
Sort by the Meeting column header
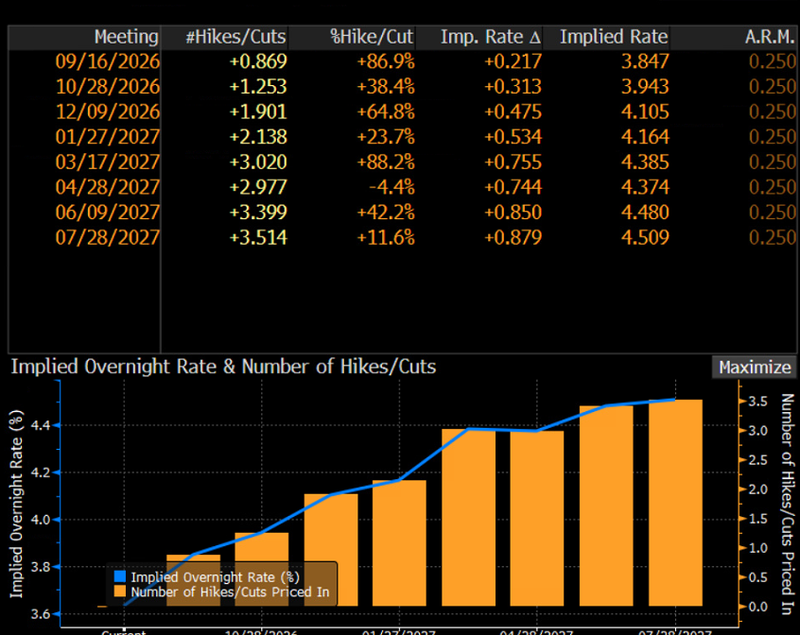[x=84, y=37]
